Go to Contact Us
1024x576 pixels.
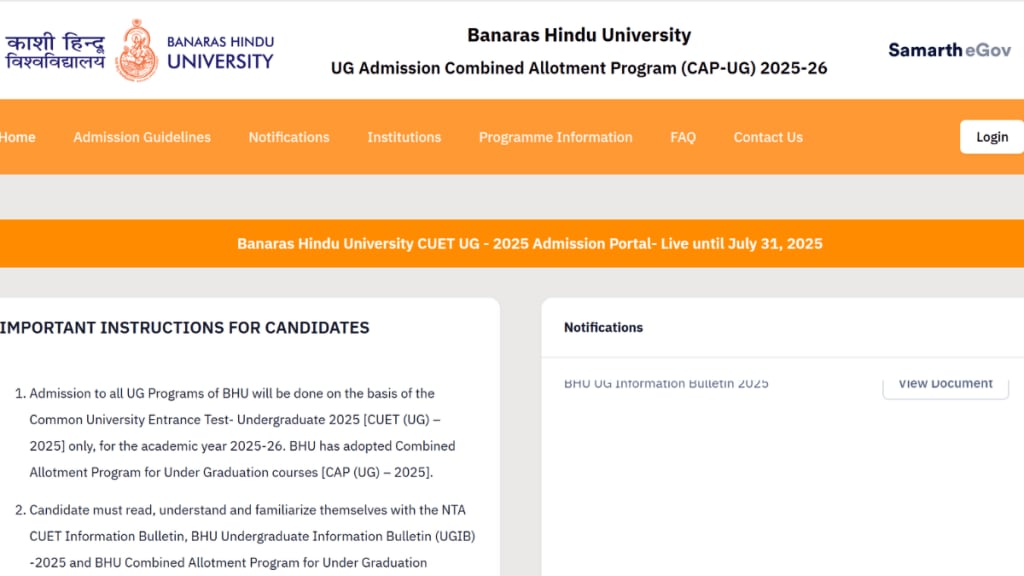point(768,137)
